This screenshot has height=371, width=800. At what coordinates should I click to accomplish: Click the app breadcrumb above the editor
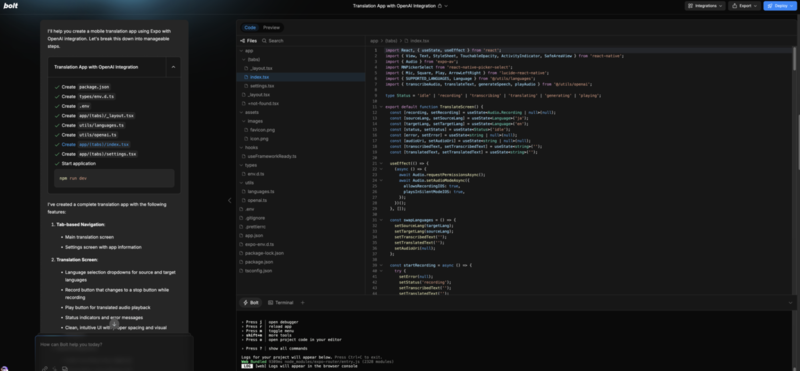point(374,41)
